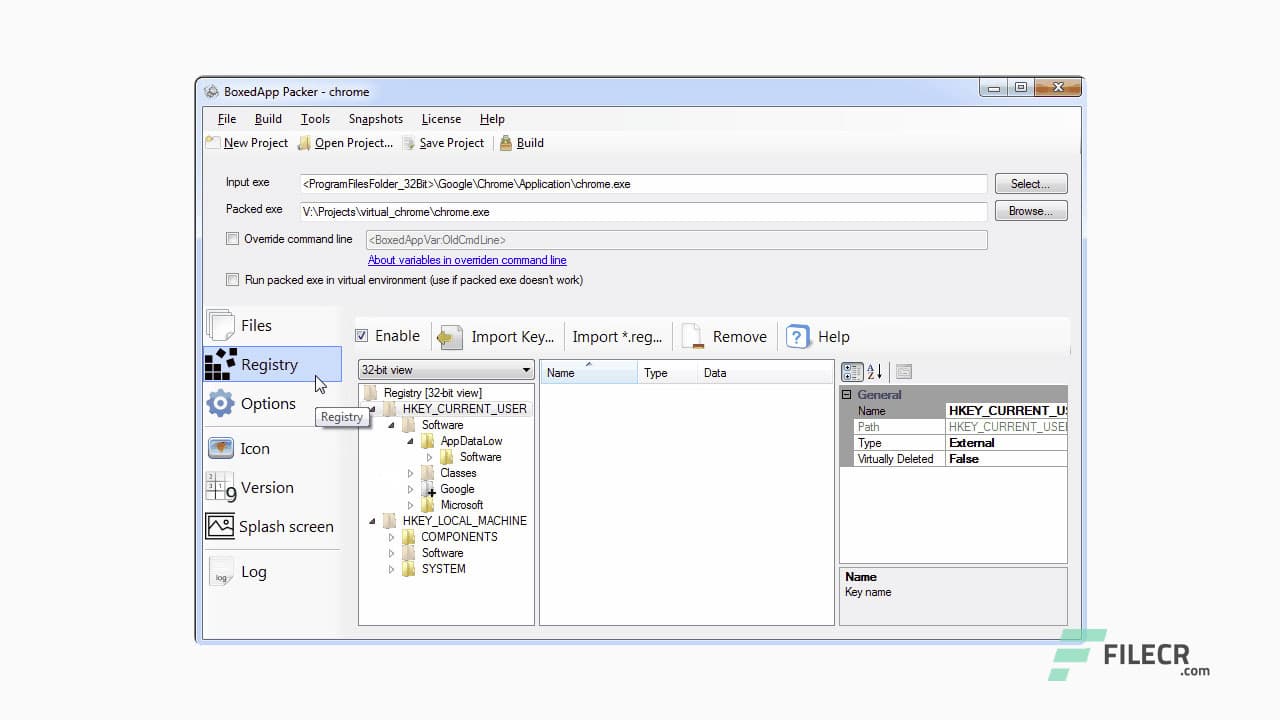Open the Splash screen section icon
The width and height of the screenshot is (1280, 720).
220,526
